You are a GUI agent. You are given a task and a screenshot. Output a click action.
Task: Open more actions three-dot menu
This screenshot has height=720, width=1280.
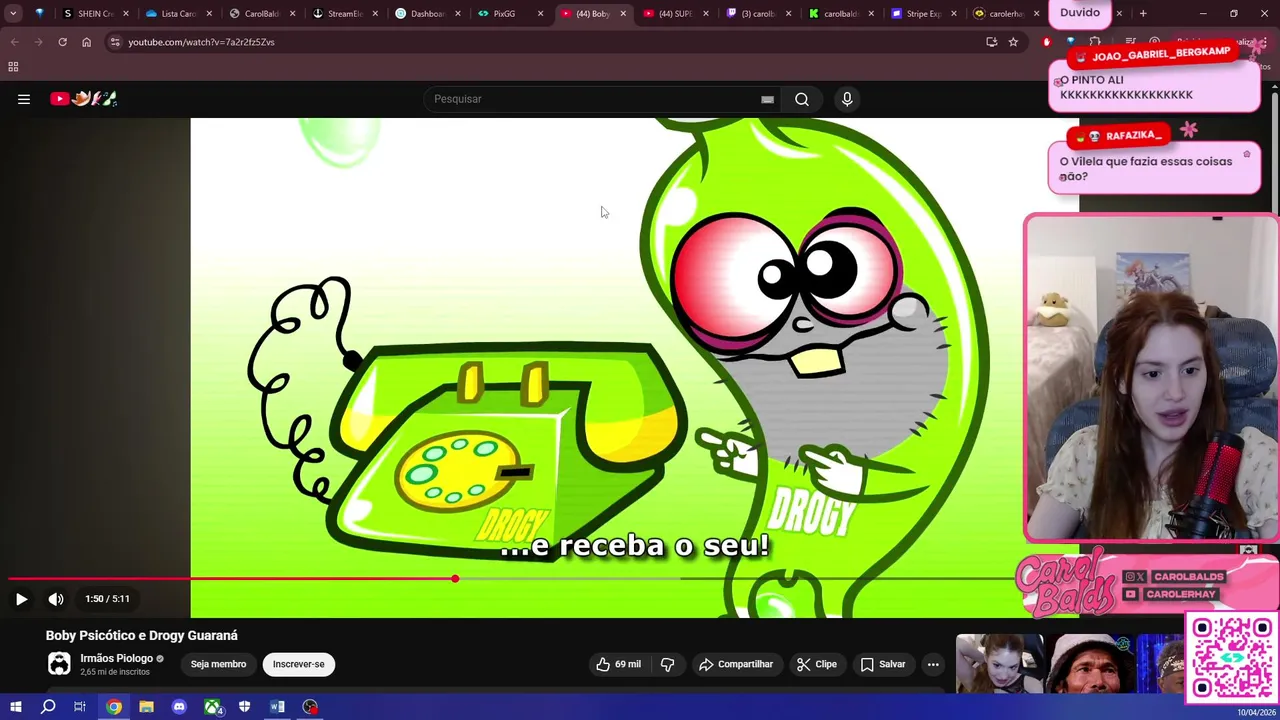pos(933,664)
